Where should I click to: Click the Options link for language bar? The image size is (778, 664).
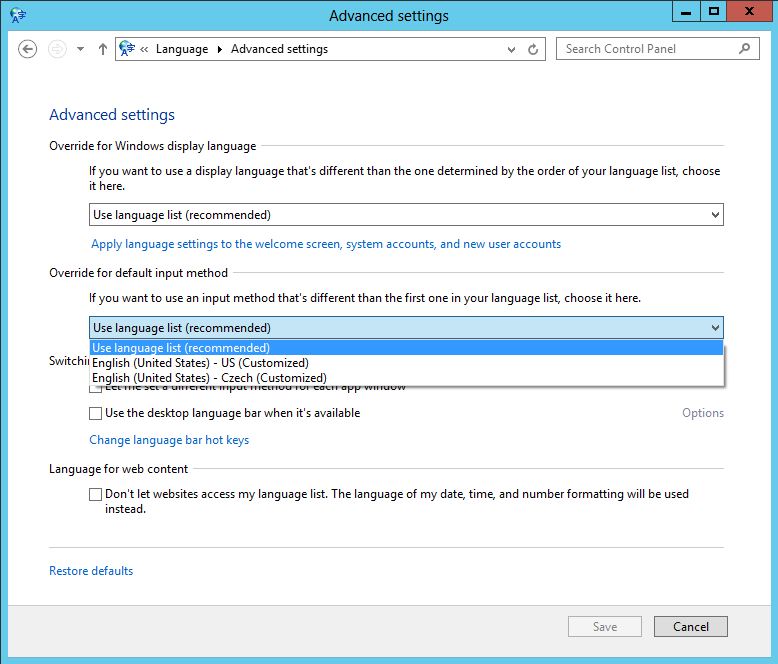[703, 413]
